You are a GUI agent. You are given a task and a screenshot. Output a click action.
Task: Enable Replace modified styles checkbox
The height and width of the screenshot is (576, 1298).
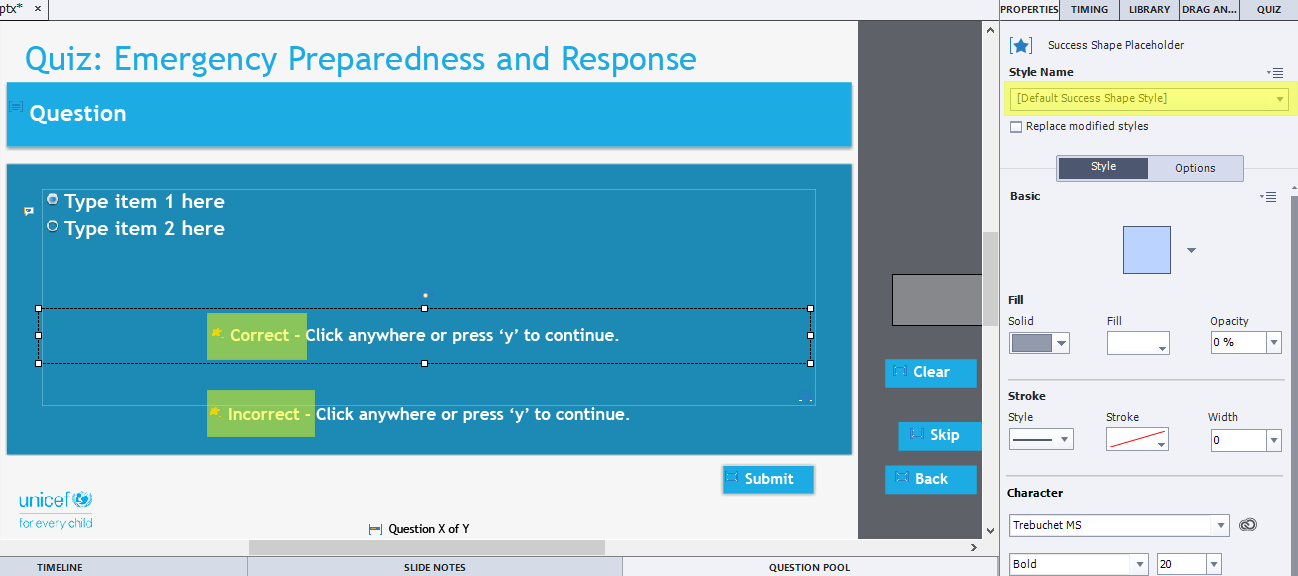[1016, 127]
